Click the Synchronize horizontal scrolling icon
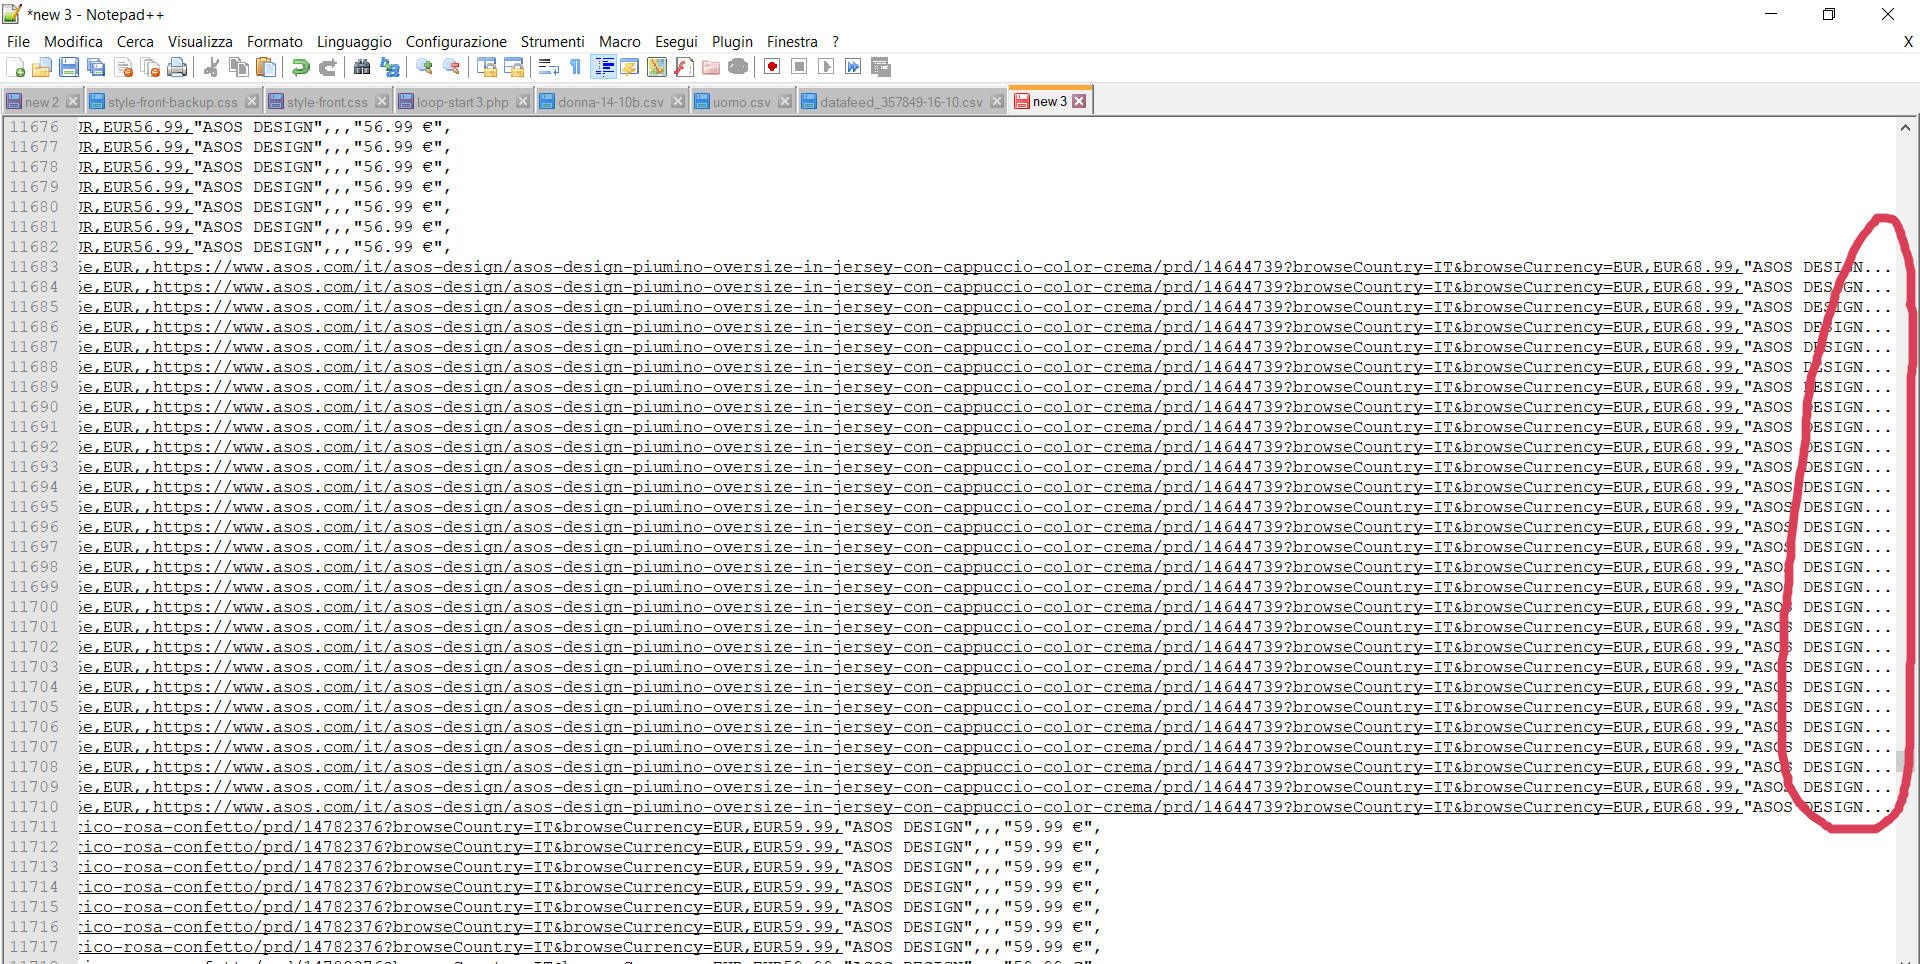Viewport: 1920px width, 964px height. (514, 67)
